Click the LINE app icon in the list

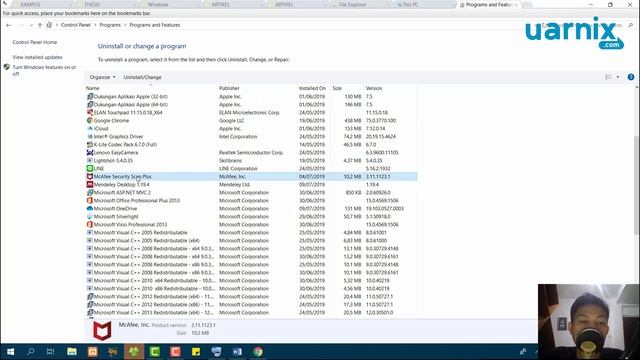90,169
